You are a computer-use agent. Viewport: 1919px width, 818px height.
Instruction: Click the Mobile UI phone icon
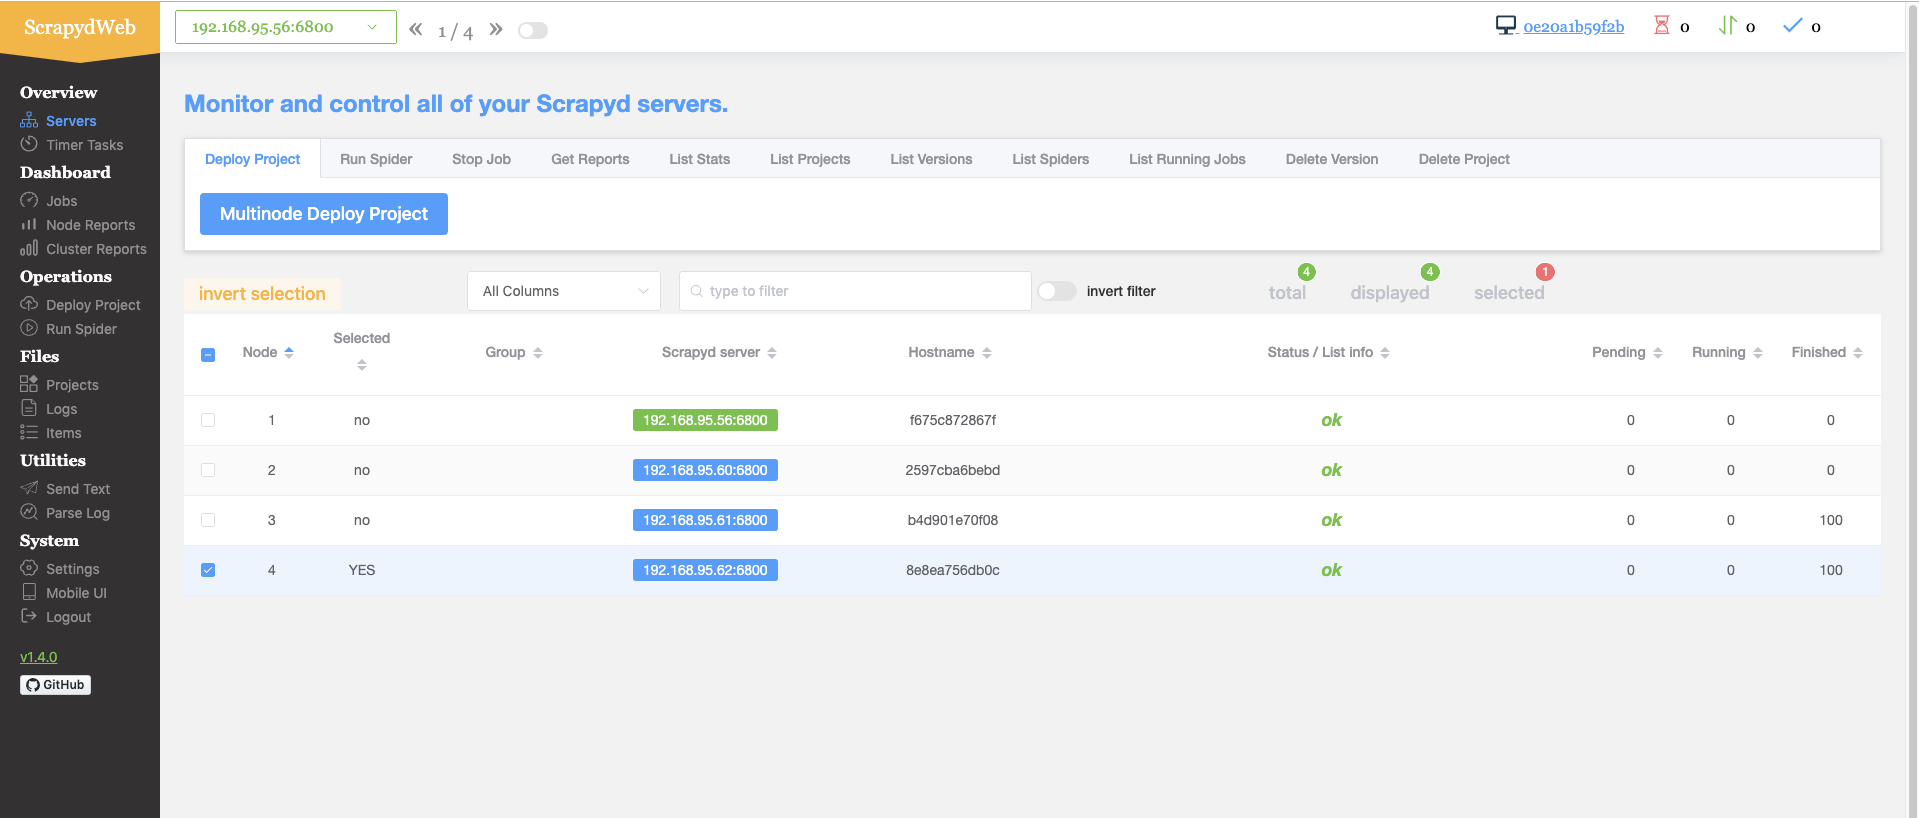(29, 592)
